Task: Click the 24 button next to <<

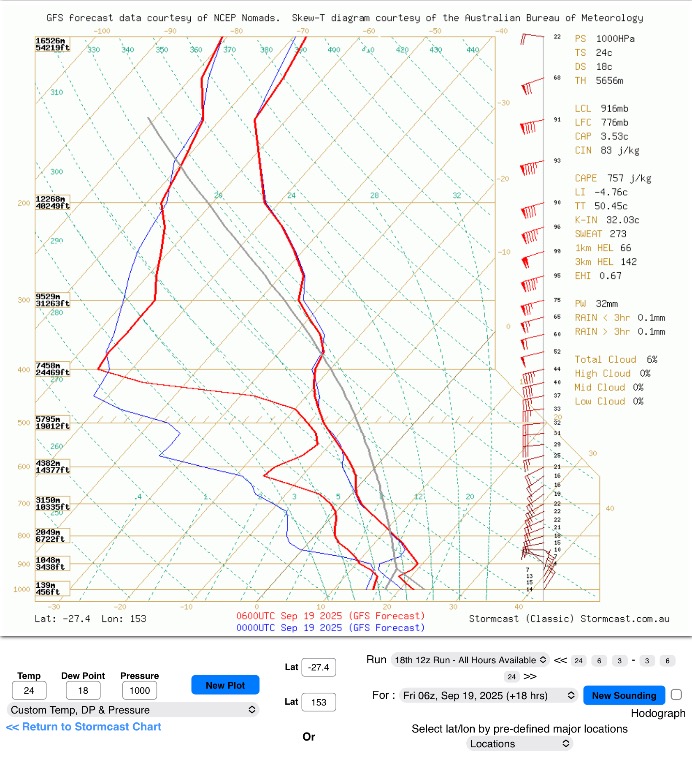Action: [578, 660]
